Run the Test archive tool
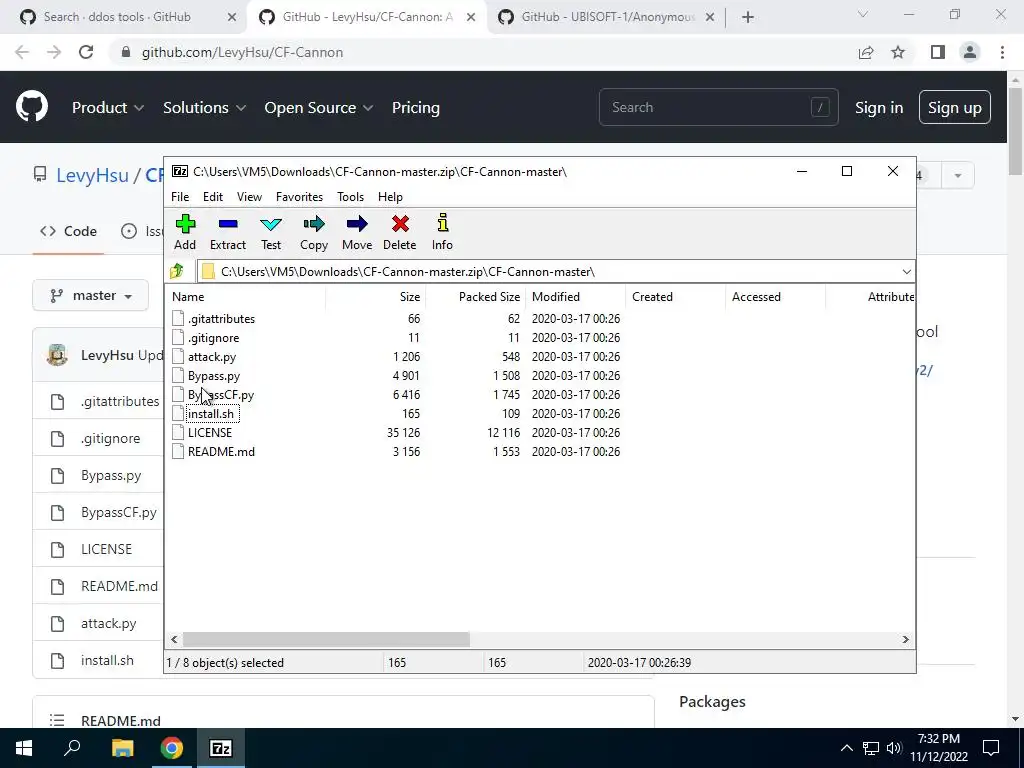 [x=271, y=232]
